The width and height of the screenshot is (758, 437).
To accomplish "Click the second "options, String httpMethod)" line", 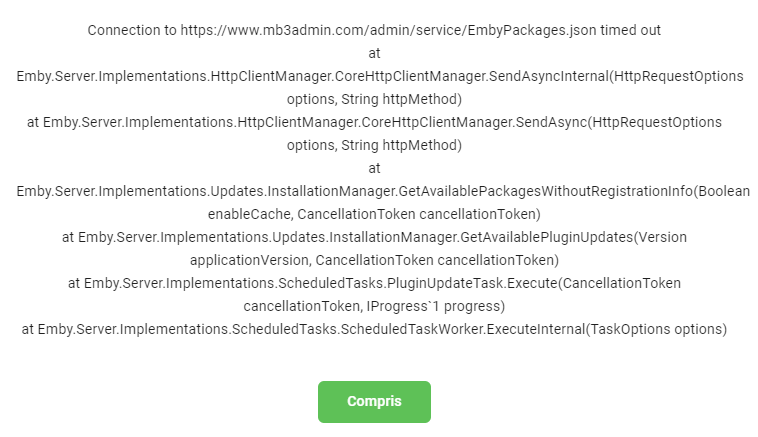I will point(374,145).
